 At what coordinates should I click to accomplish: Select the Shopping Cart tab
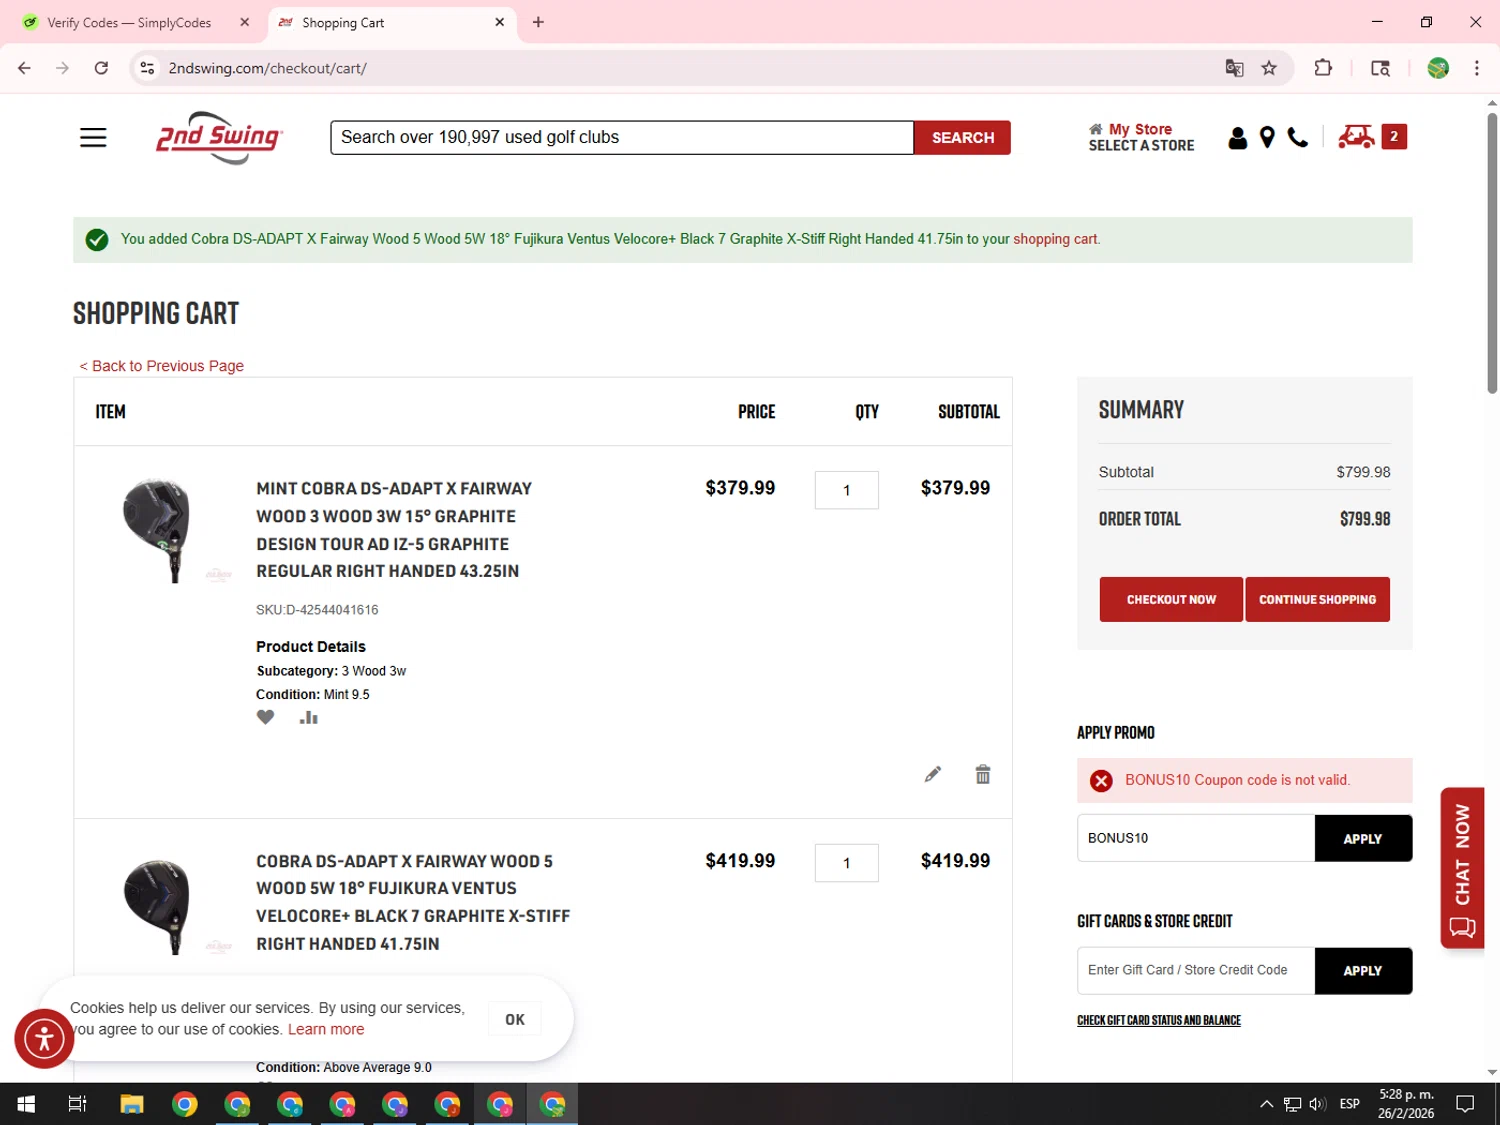point(390,22)
